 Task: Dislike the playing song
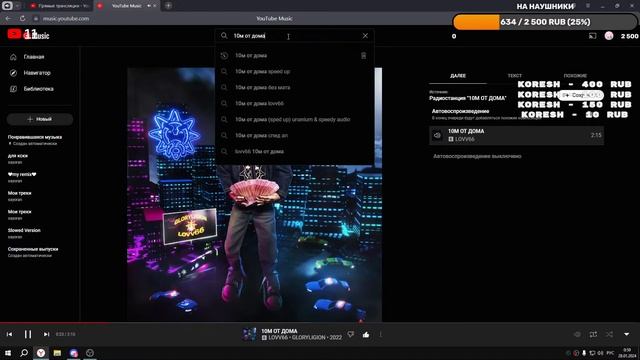point(351,335)
